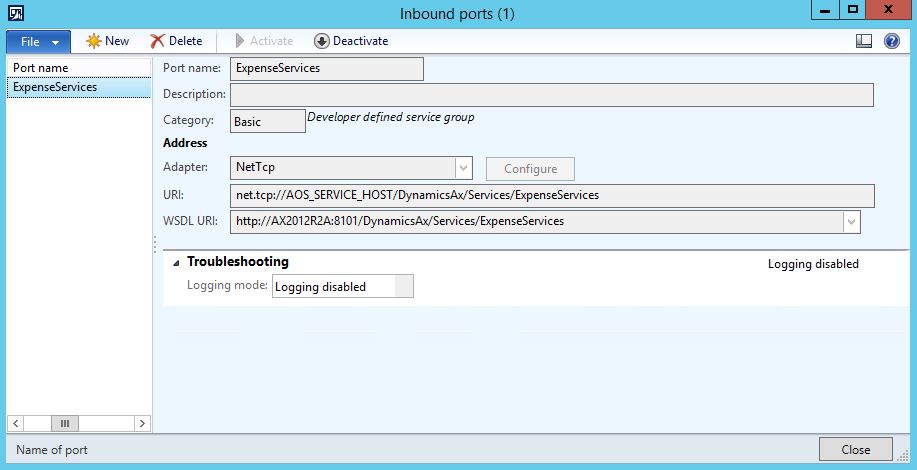The height and width of the screenshot is (470, 917).
Task: Click the Deactivate down-arrow icon
Action: 322,41
